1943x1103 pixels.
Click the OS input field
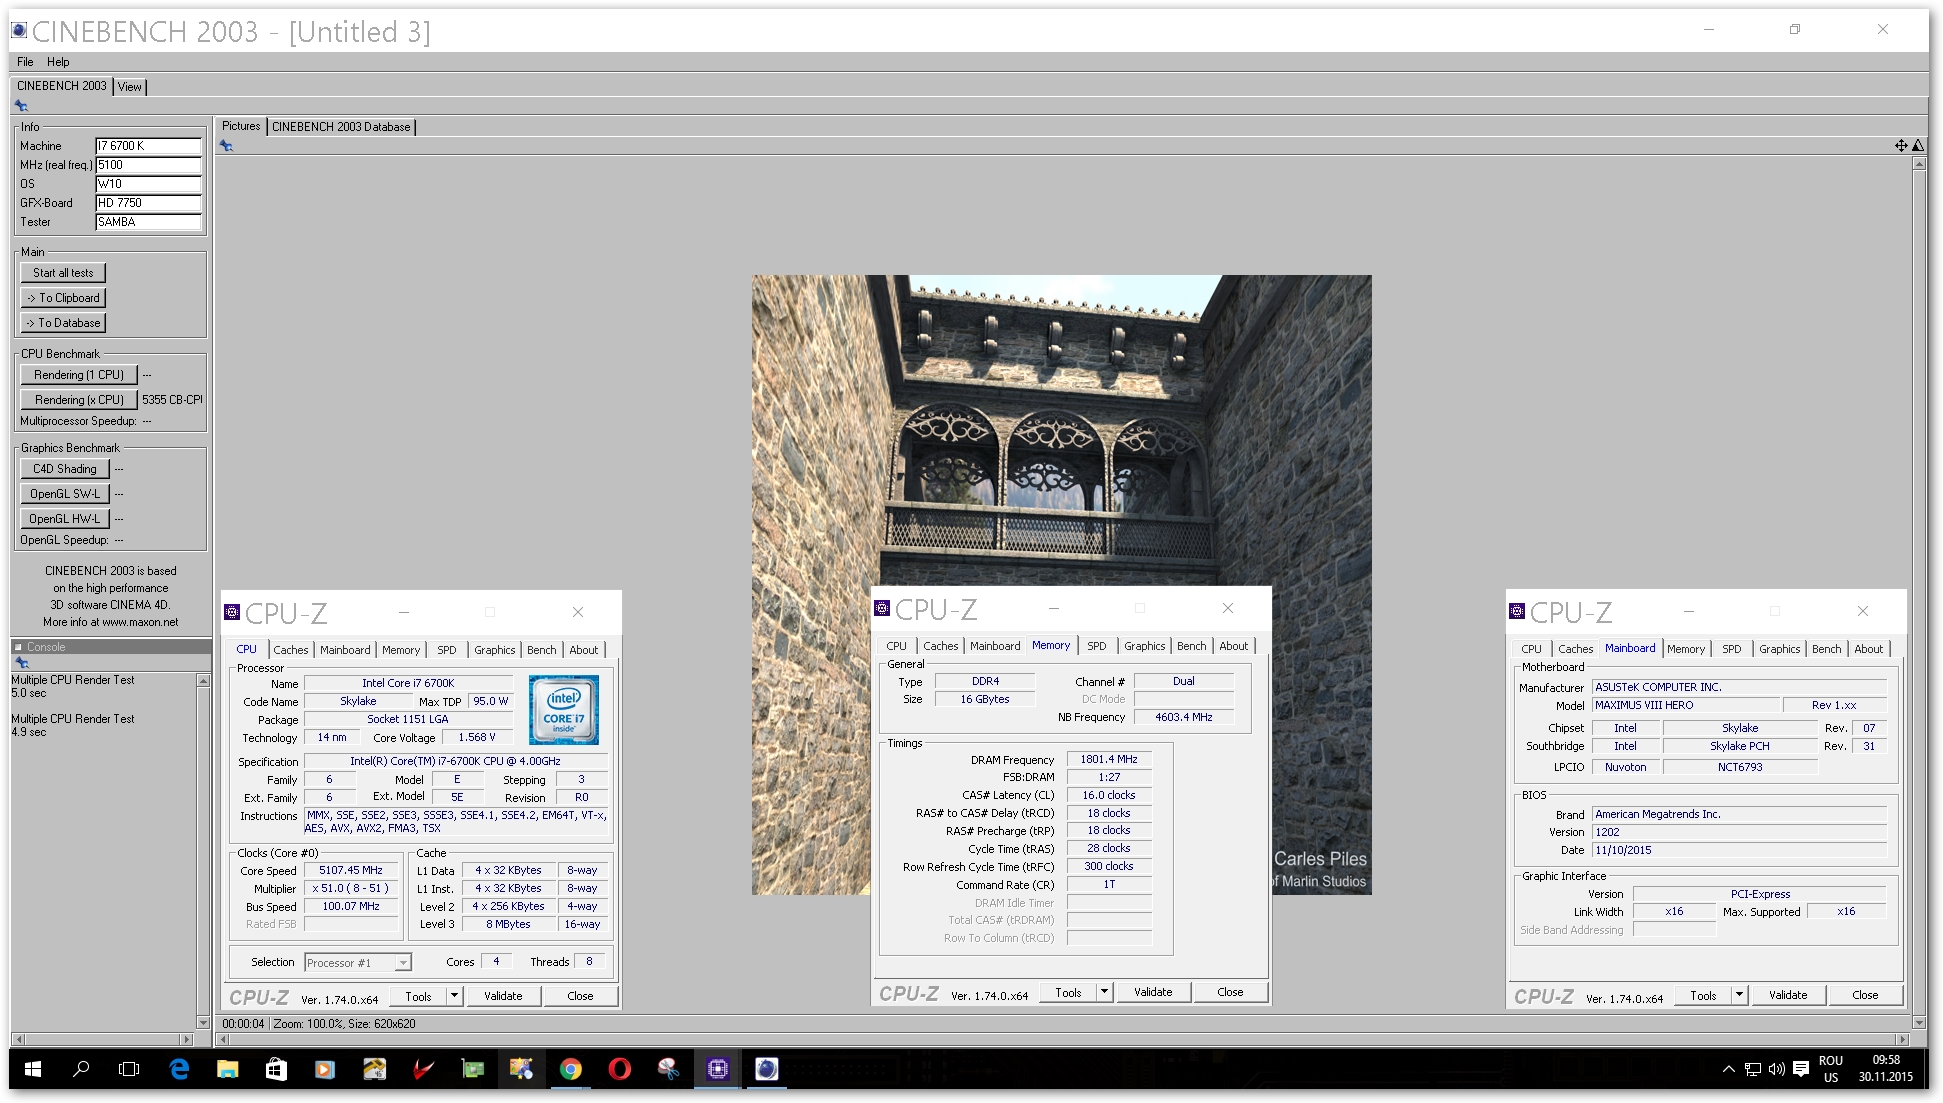[x=148, y=184]
